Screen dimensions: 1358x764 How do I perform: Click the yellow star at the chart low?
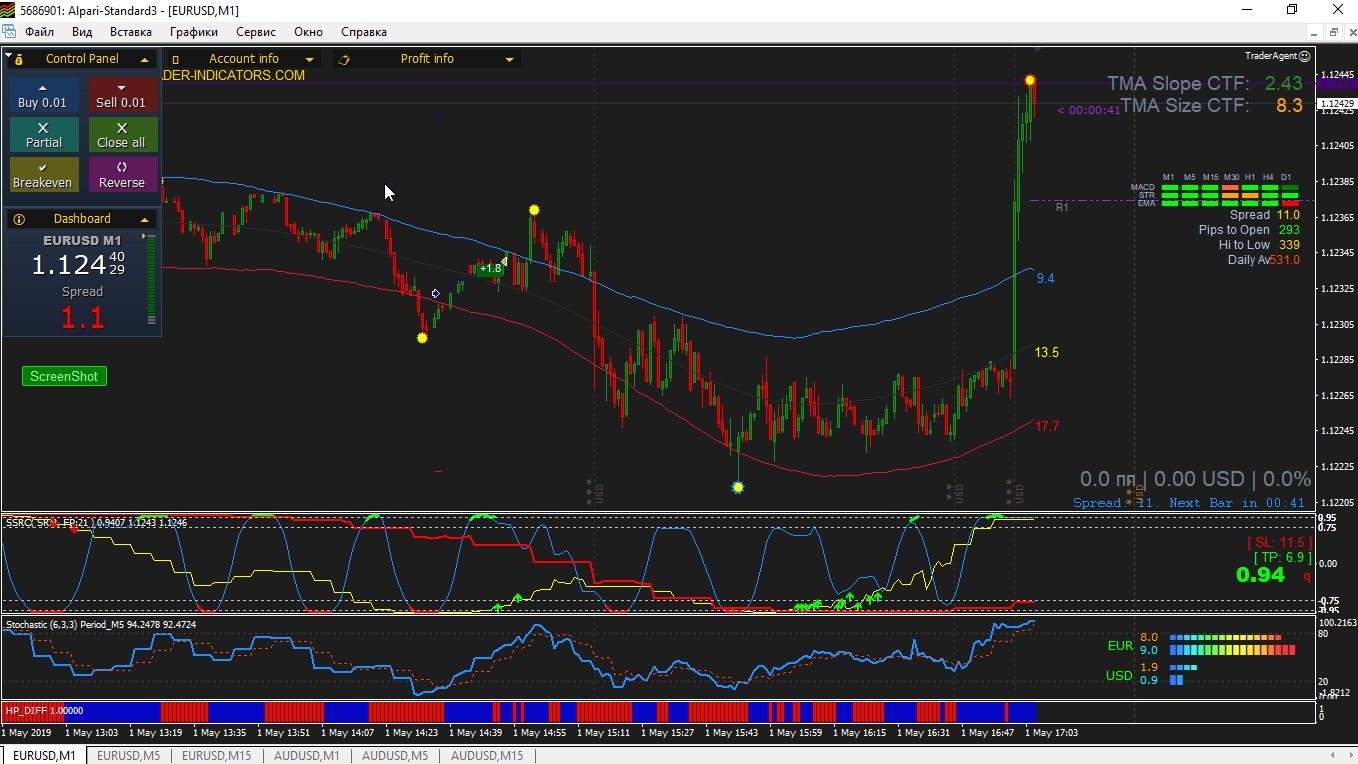click(x=738, y=487)
